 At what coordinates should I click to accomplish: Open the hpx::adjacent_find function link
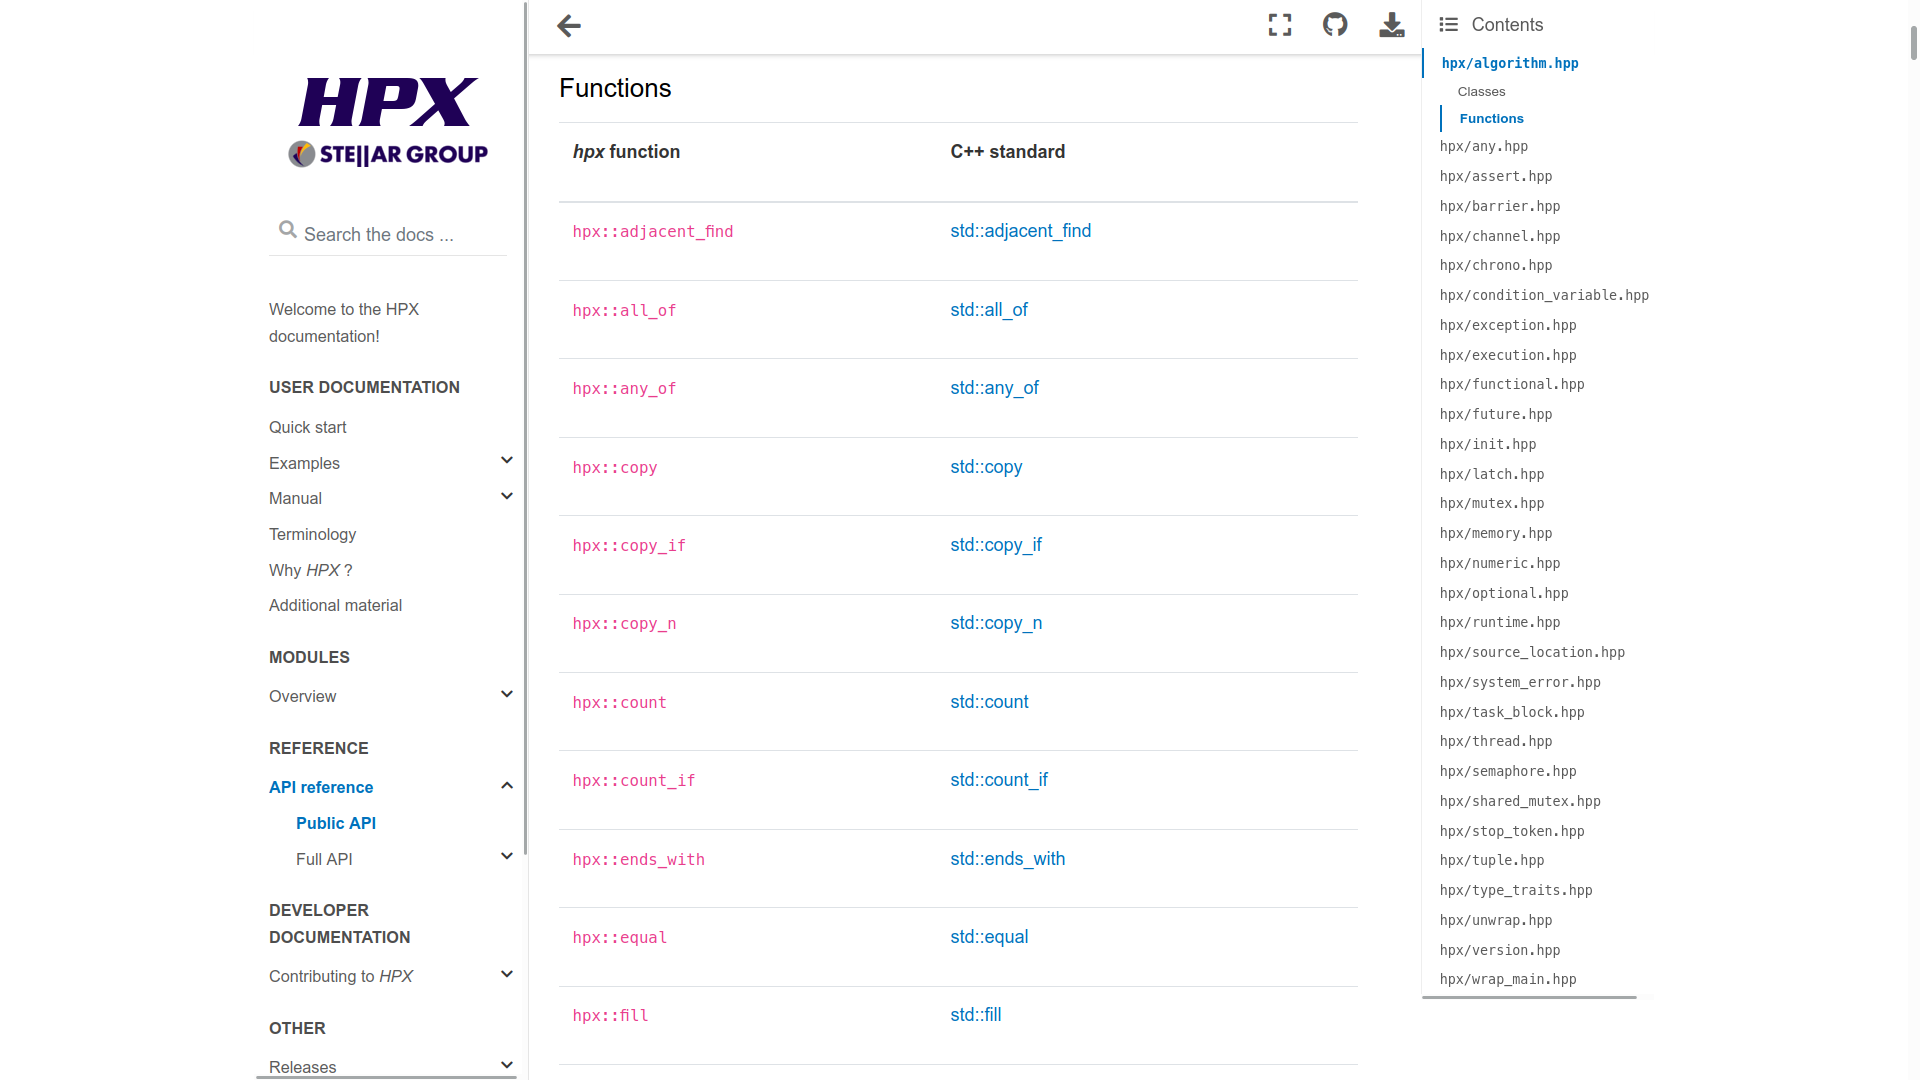pos(653,232)
